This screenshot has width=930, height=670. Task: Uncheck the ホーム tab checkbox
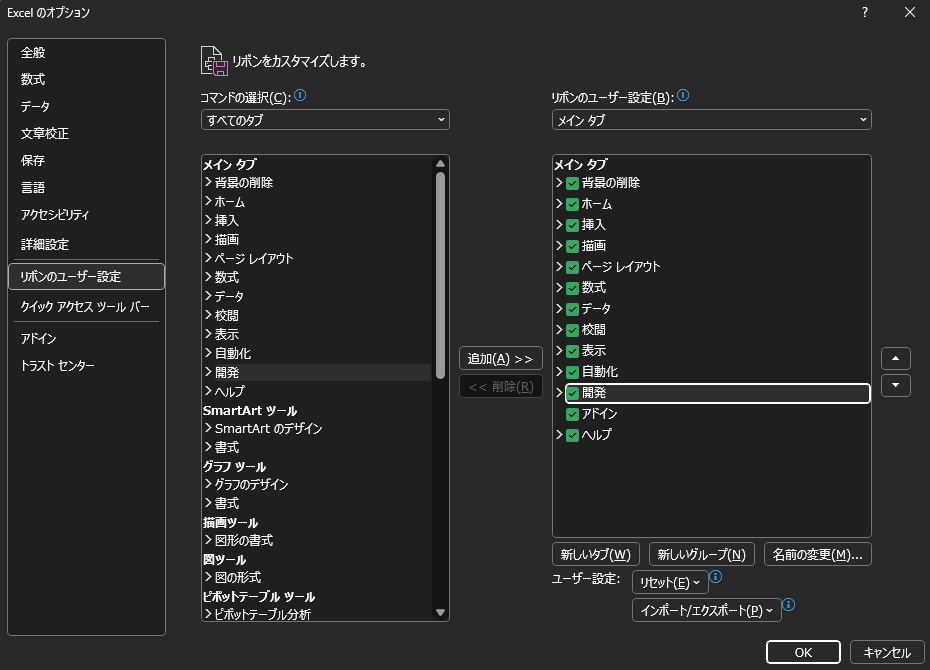pyautogui.click(x=572, y=205)
